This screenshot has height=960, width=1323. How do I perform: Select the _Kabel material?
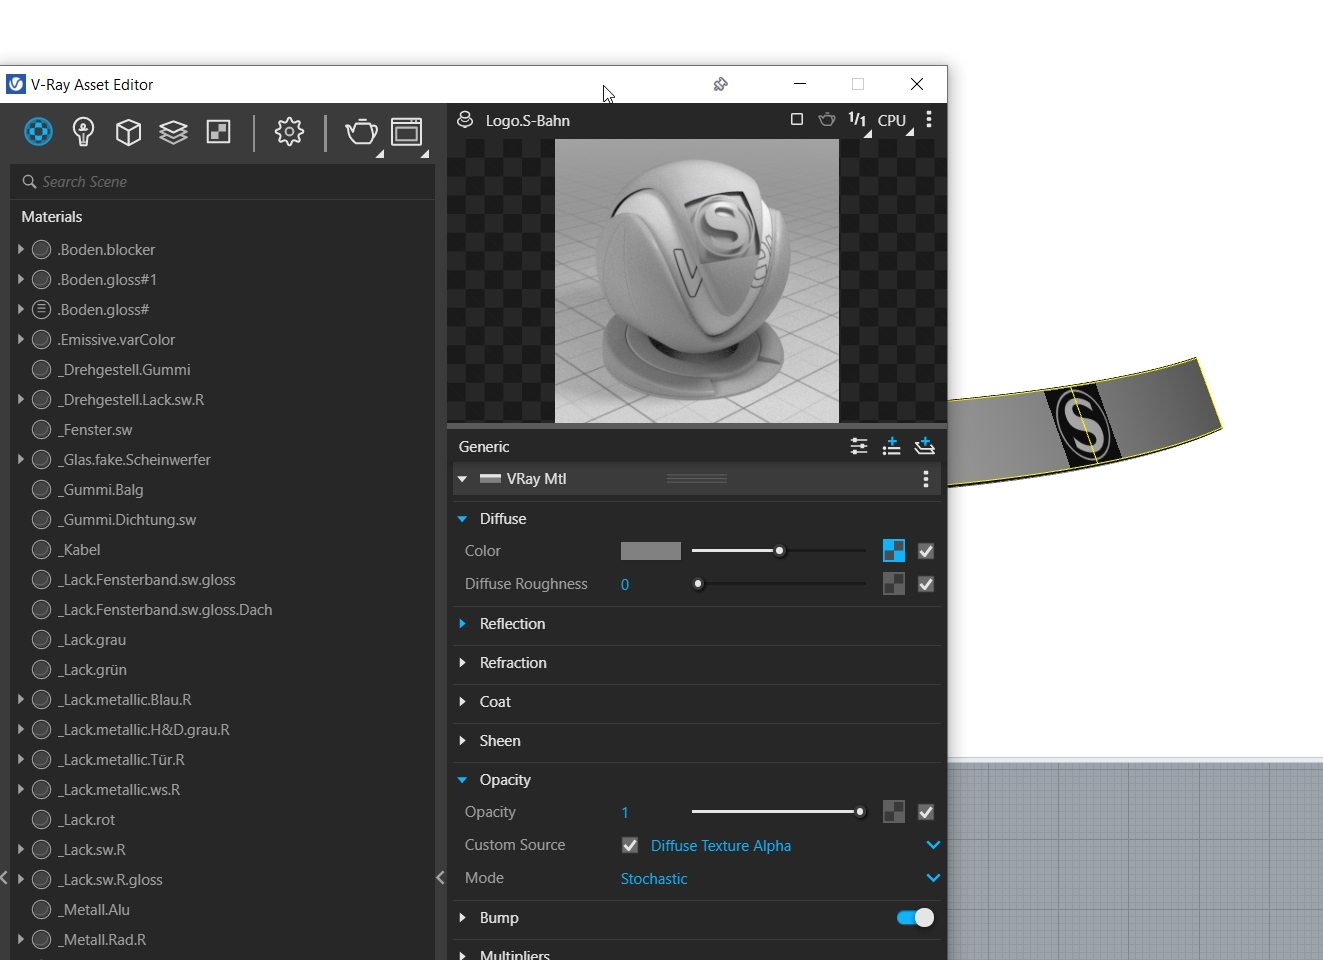click(x=79, y=549)
